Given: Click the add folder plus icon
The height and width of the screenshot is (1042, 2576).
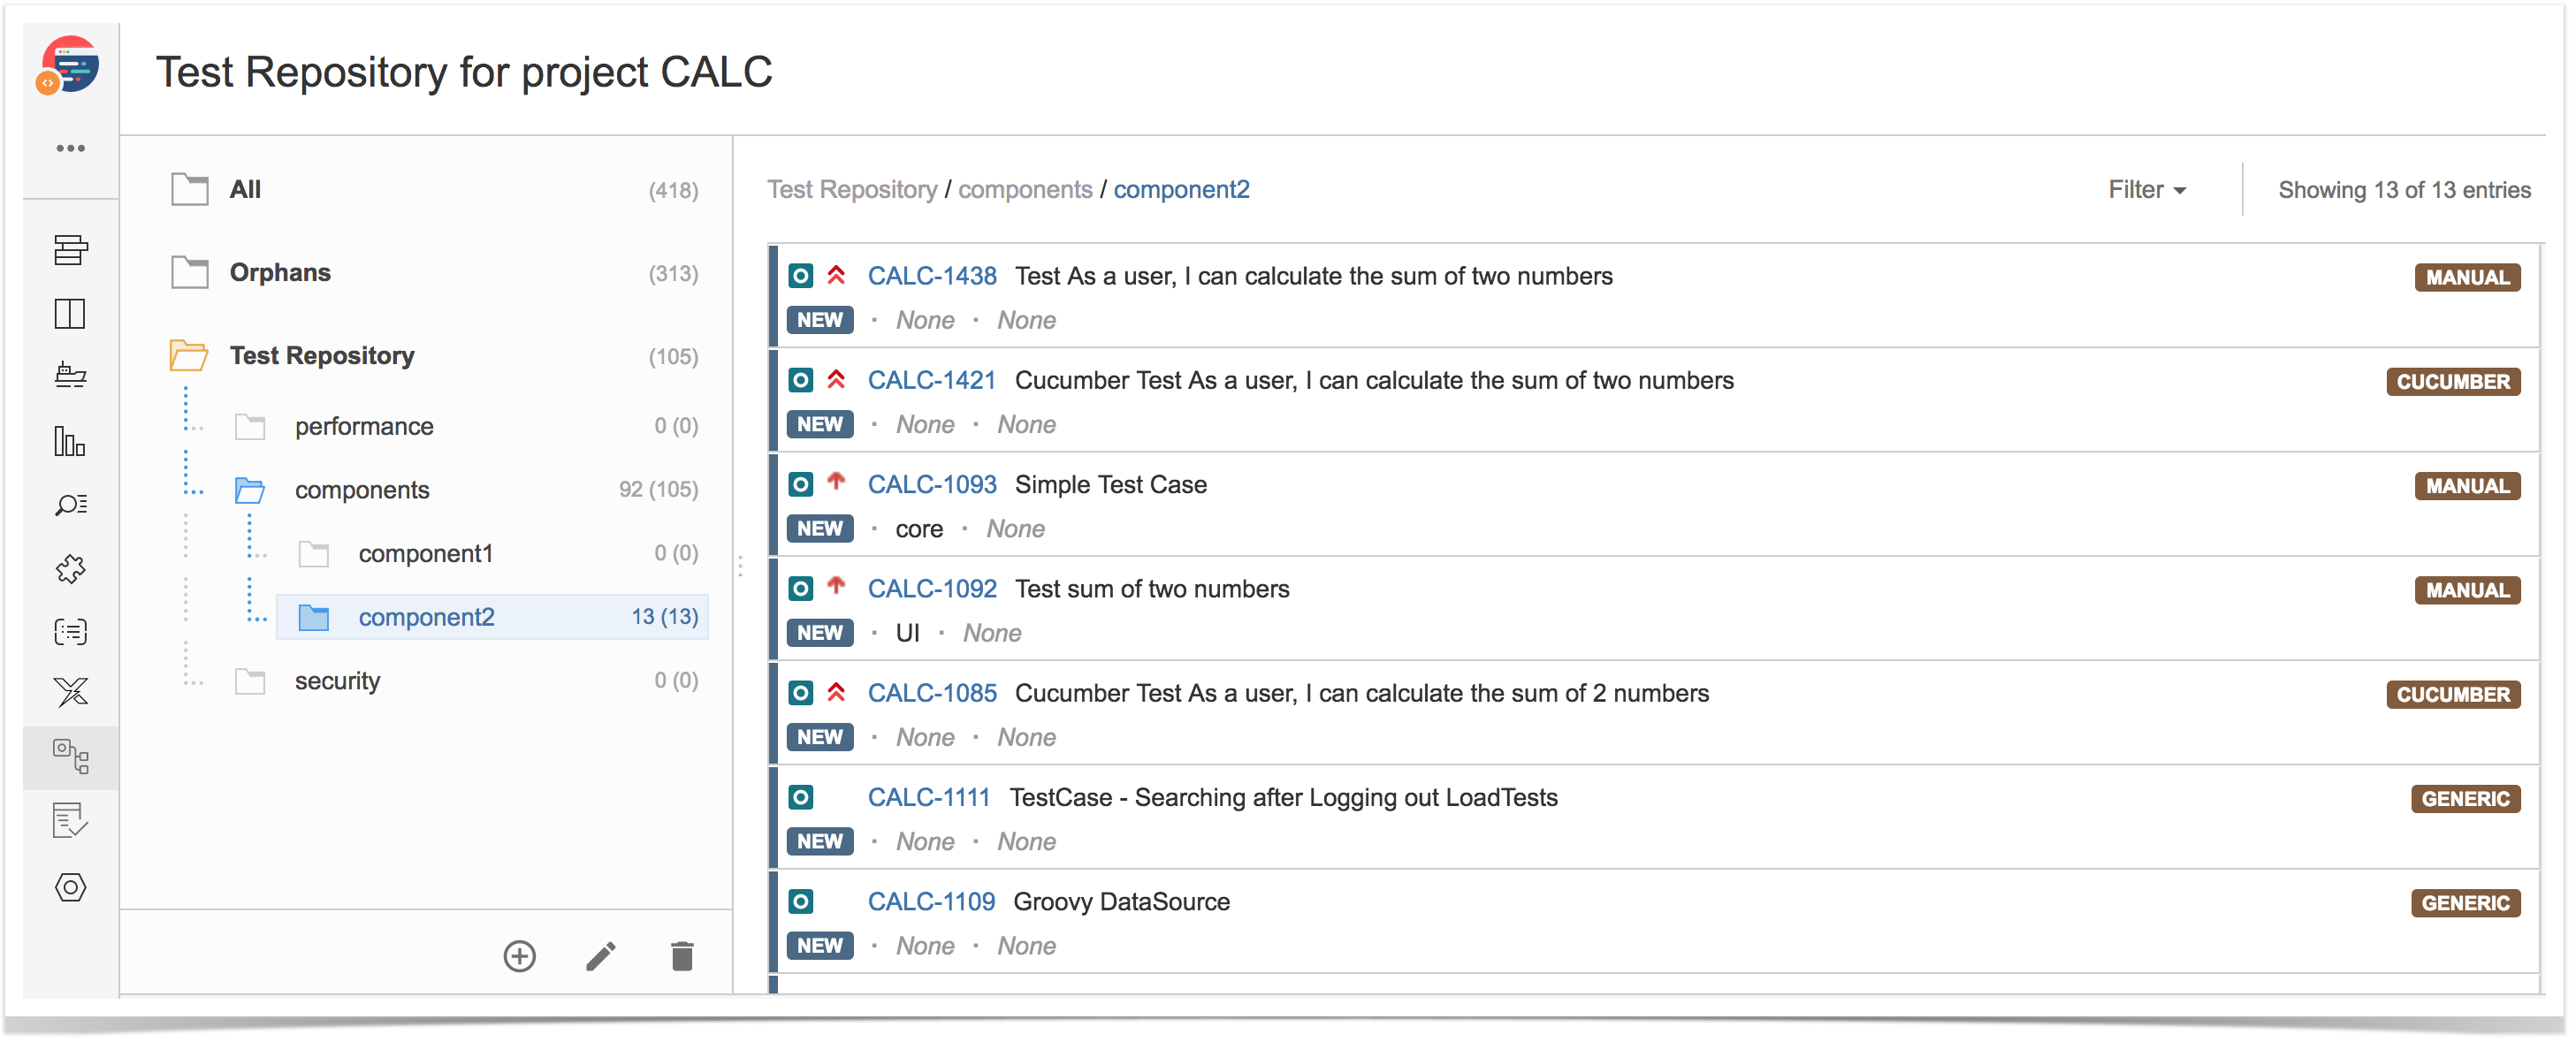Looking at the screenshot, I should click(519, 957).
